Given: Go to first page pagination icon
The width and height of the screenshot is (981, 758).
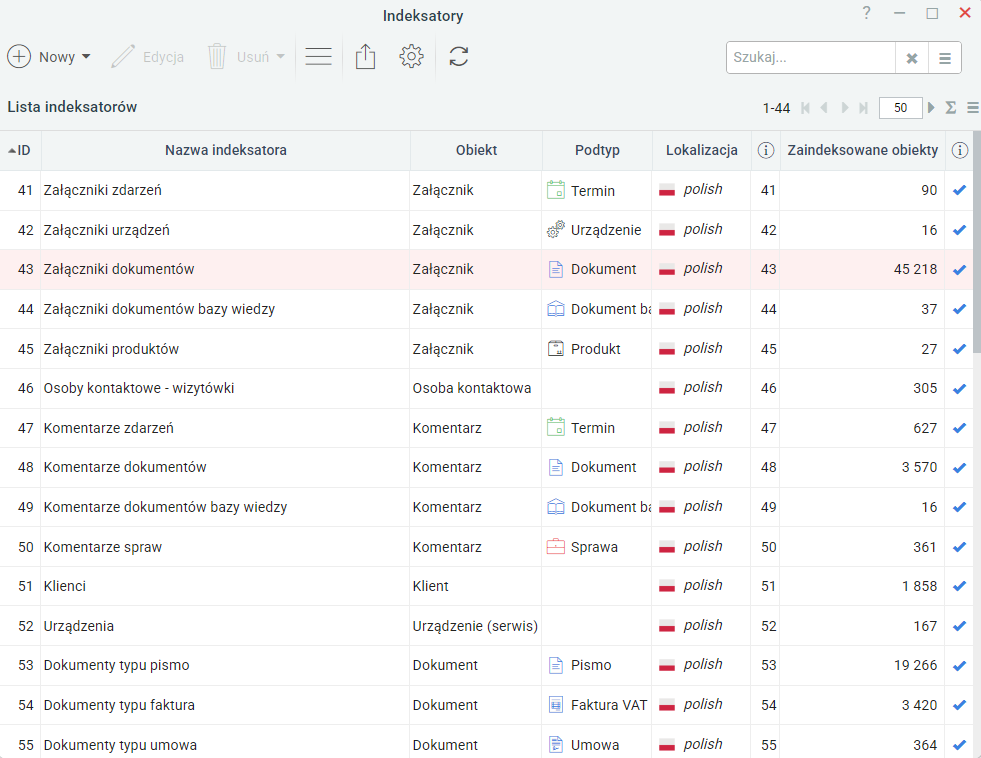Looking at the screenshot, I should click(x=805, y=108).
